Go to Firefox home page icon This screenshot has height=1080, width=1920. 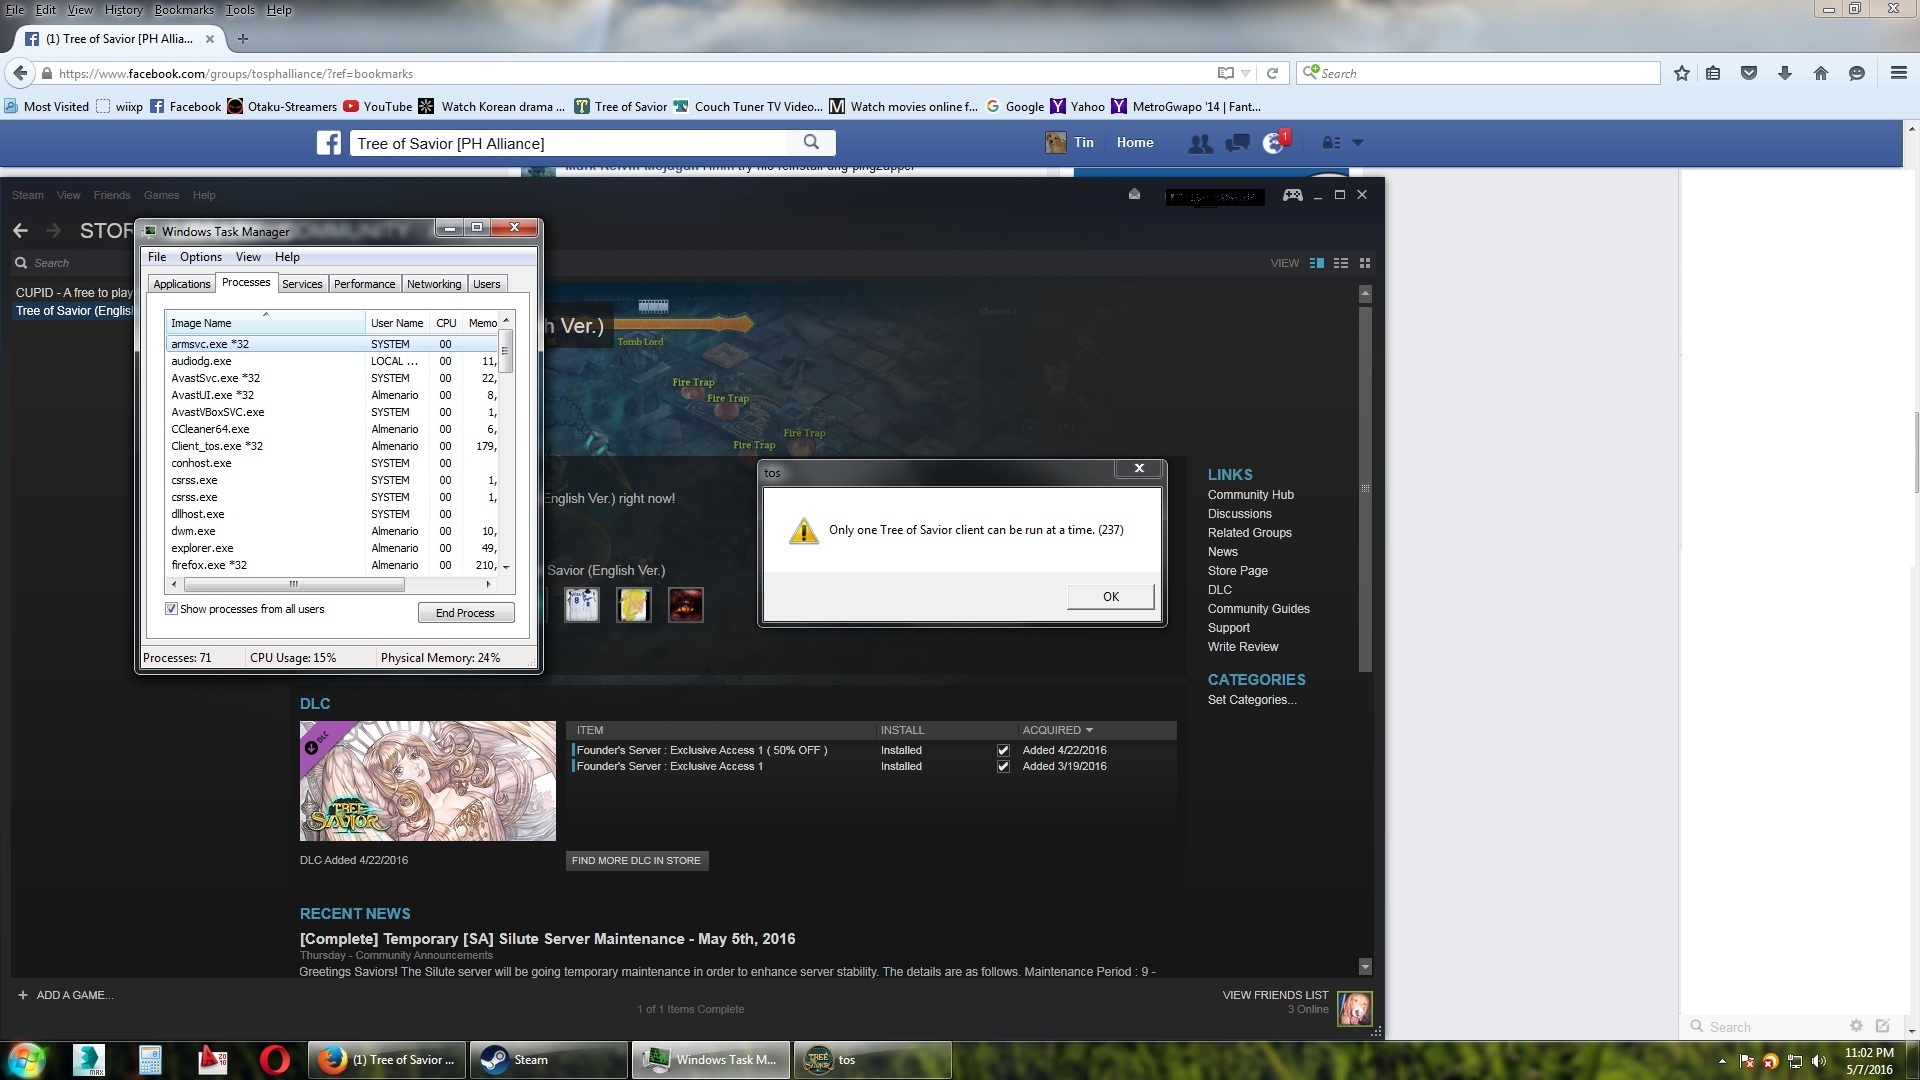(x=1821, y=73)
